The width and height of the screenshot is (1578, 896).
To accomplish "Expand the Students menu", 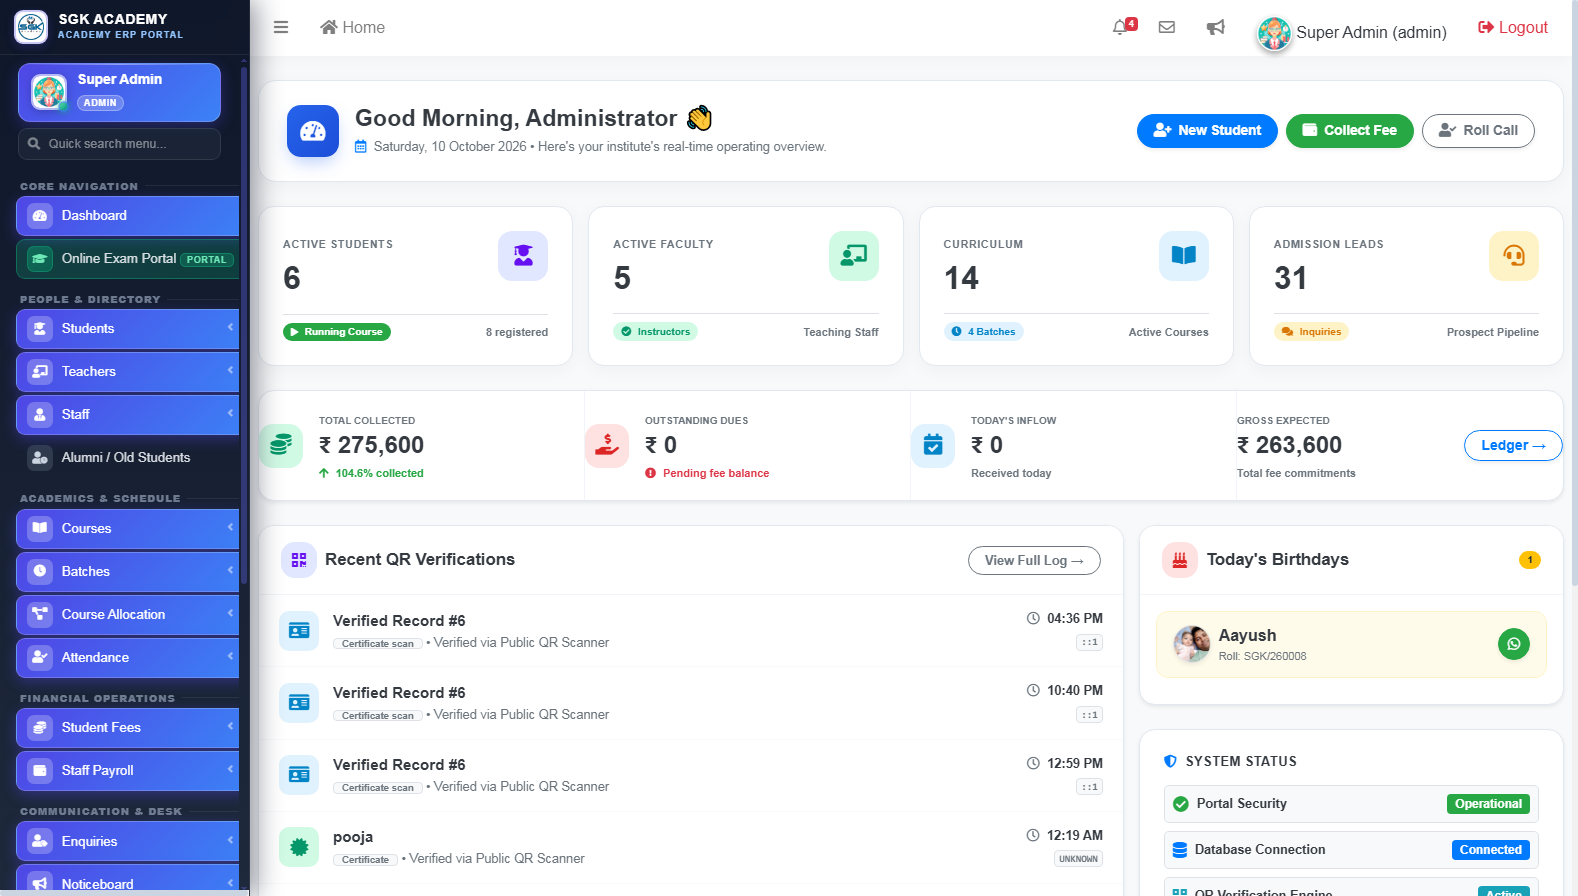I will tap(127, 328).
